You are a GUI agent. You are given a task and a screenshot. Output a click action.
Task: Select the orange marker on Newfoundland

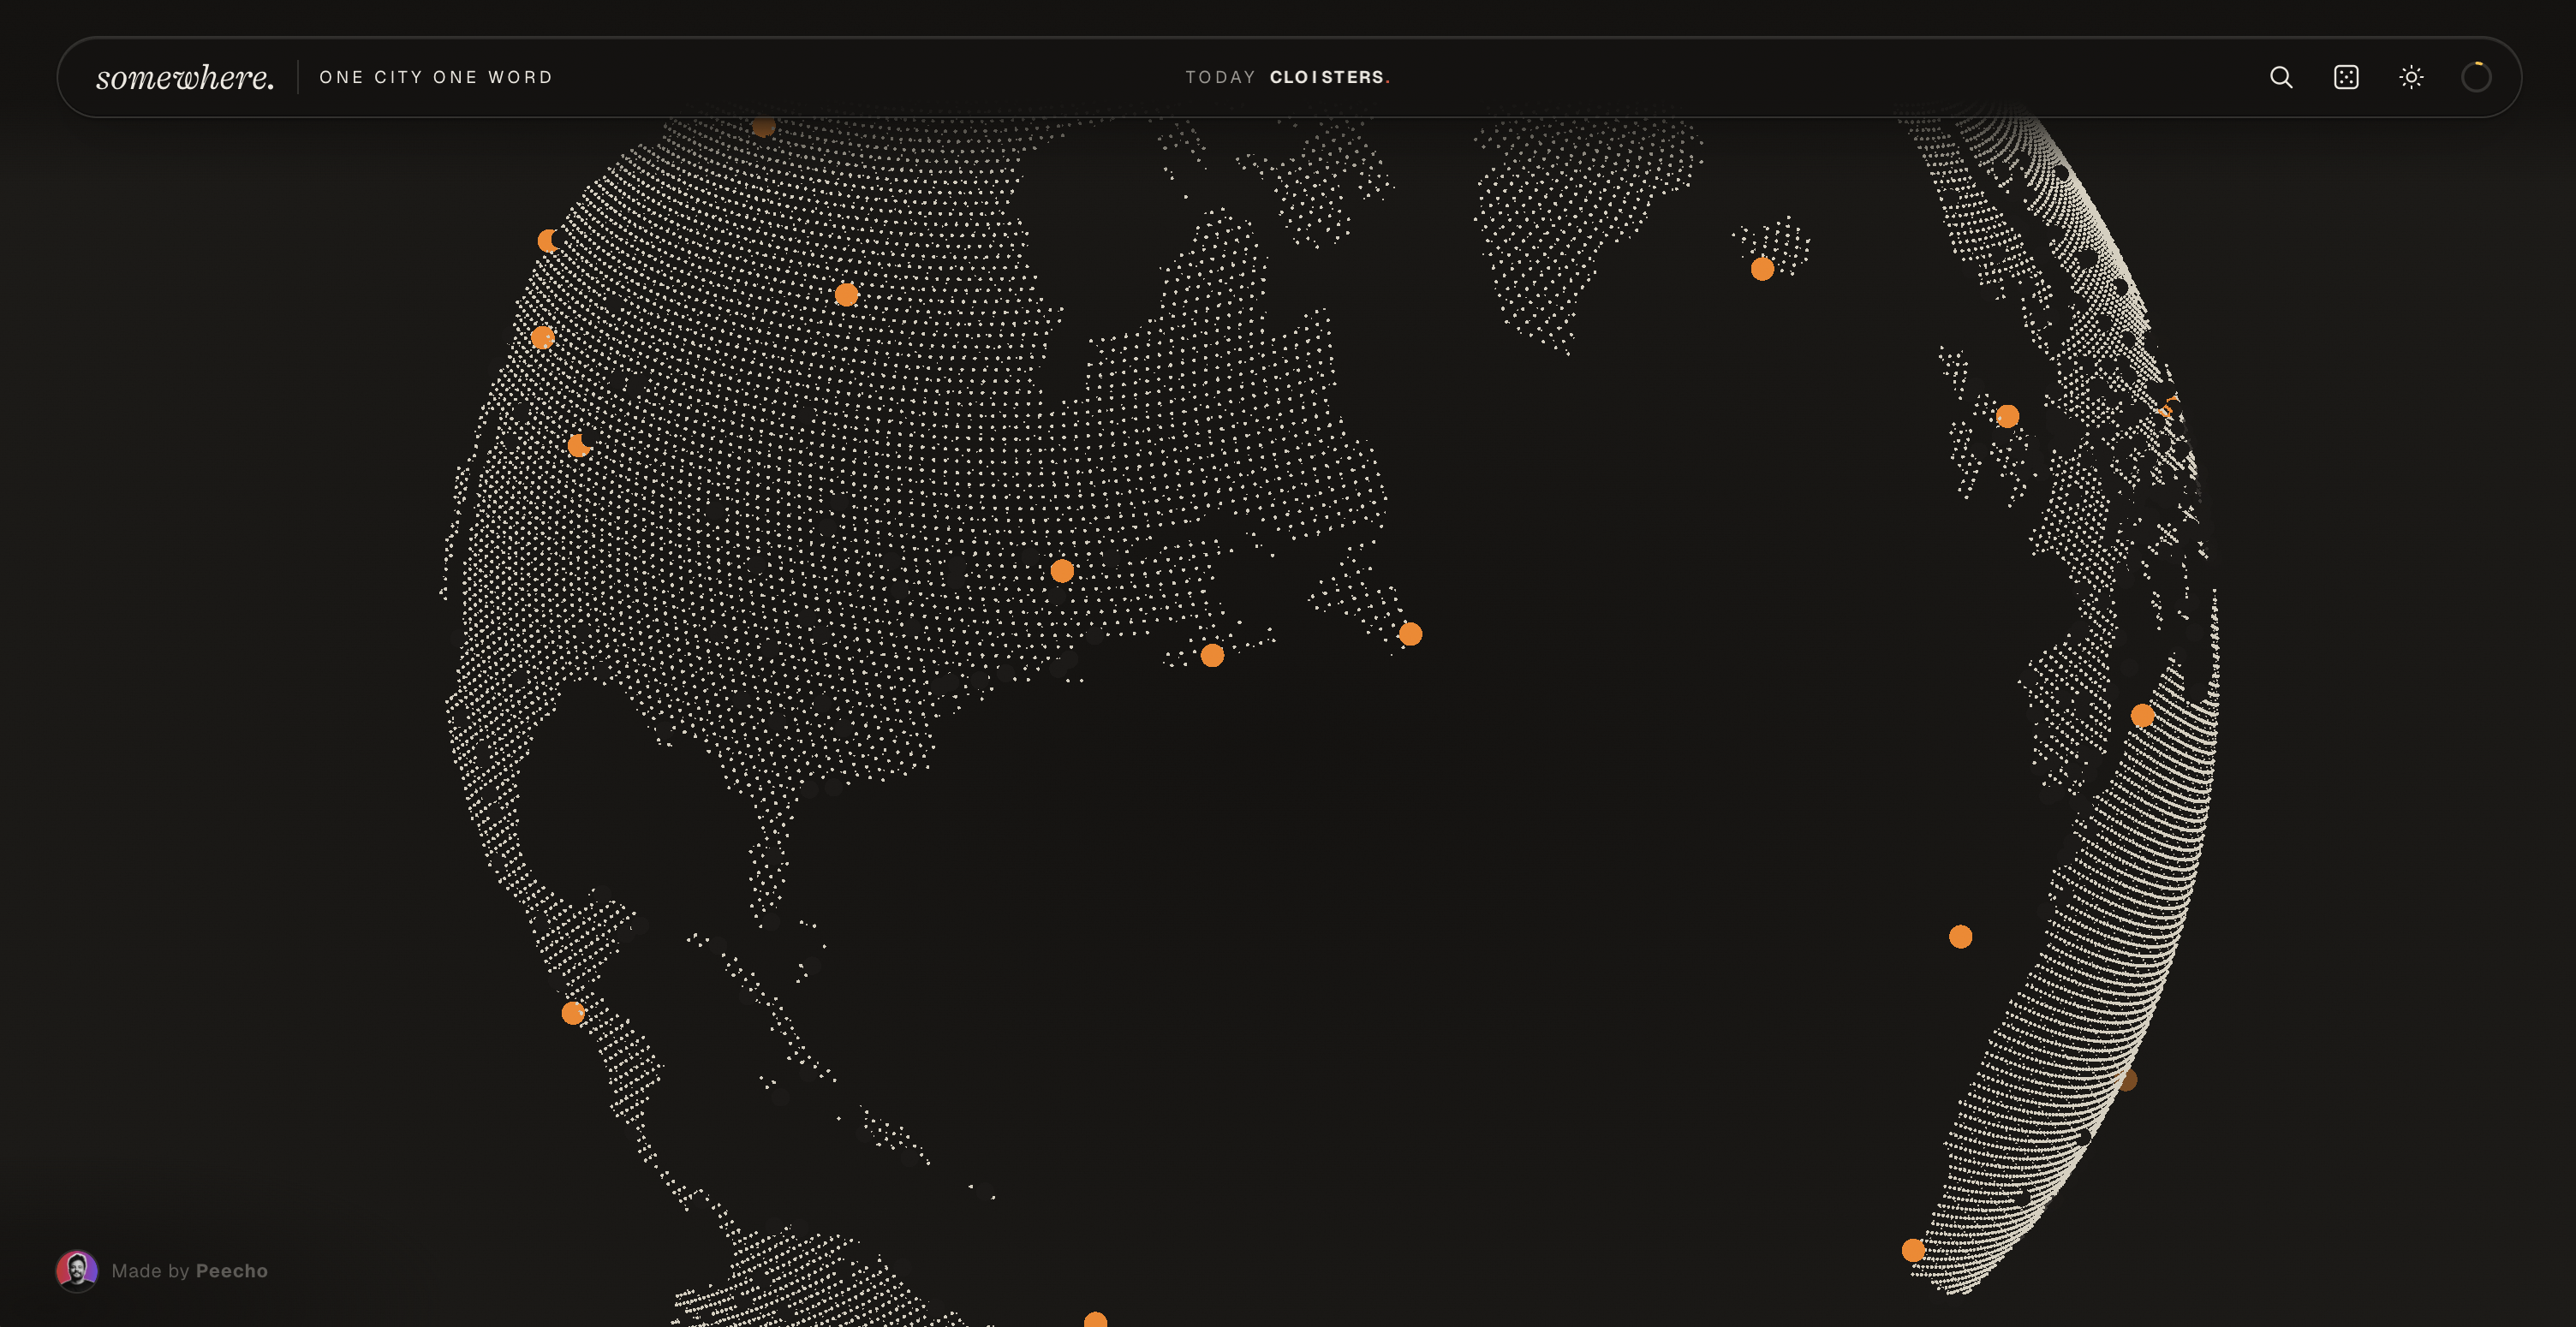click(1410, 634)
